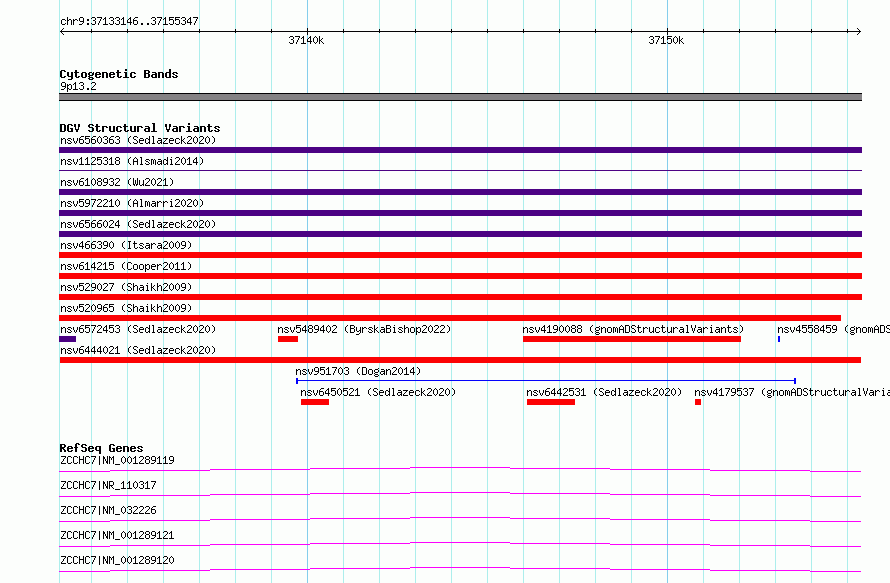
Task: Click the purple bar under nsv6560363
Action: (x=460, y=150)
